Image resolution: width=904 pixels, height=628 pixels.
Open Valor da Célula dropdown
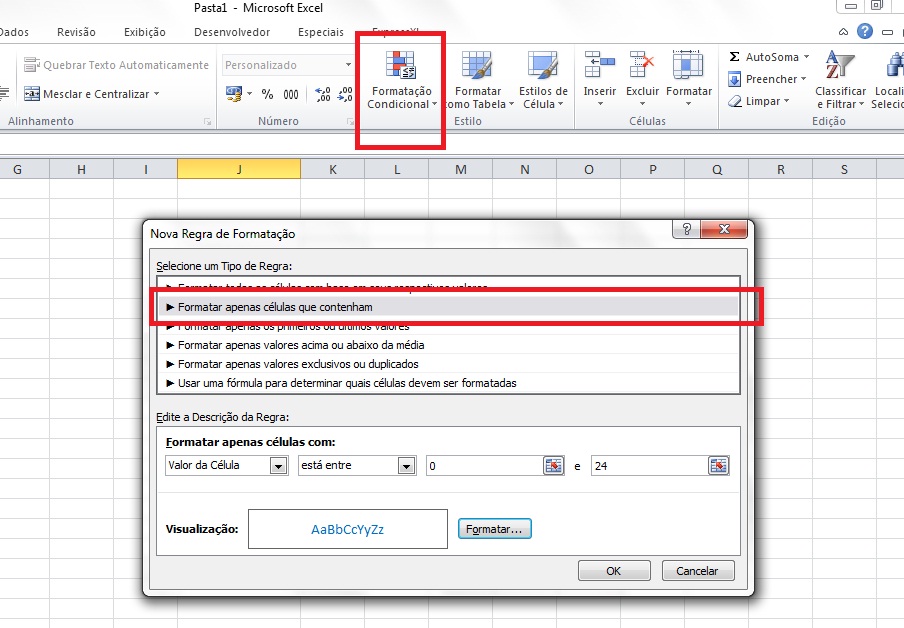coord(278,465)
